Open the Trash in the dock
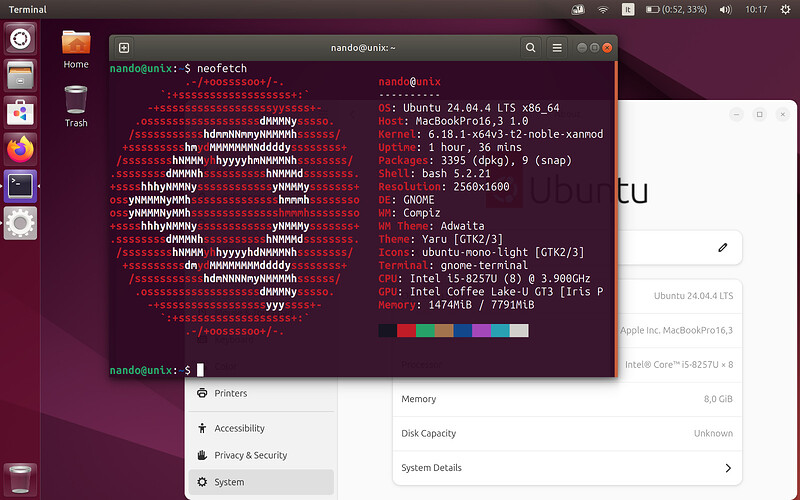 click(x=20, y=479)
